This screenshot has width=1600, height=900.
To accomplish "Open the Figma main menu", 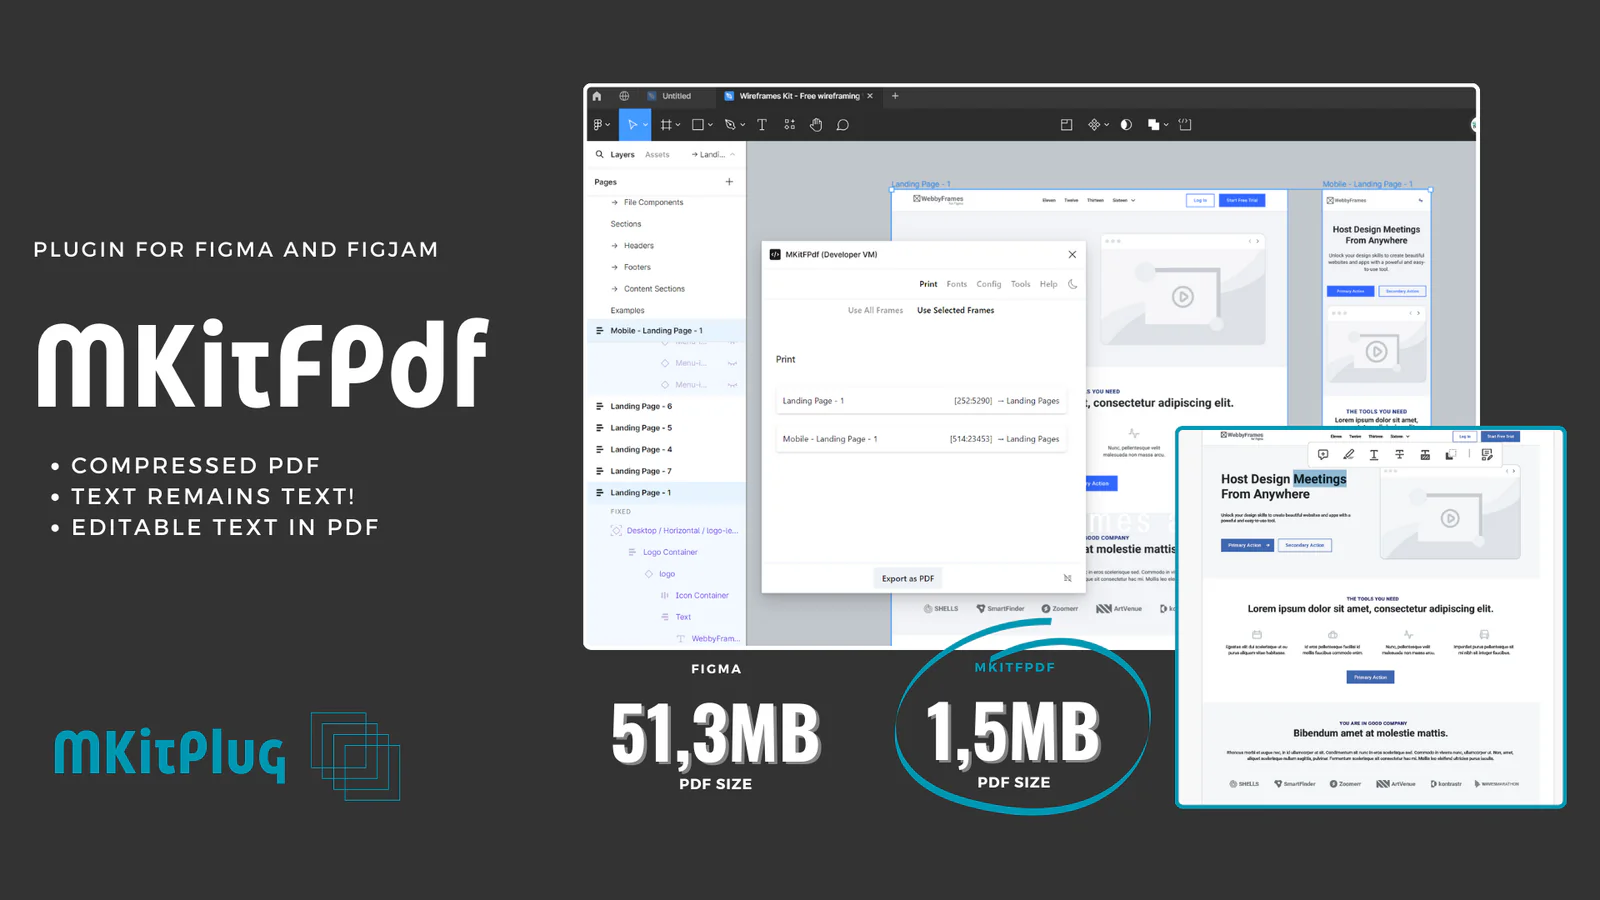I will pos(601,125).
